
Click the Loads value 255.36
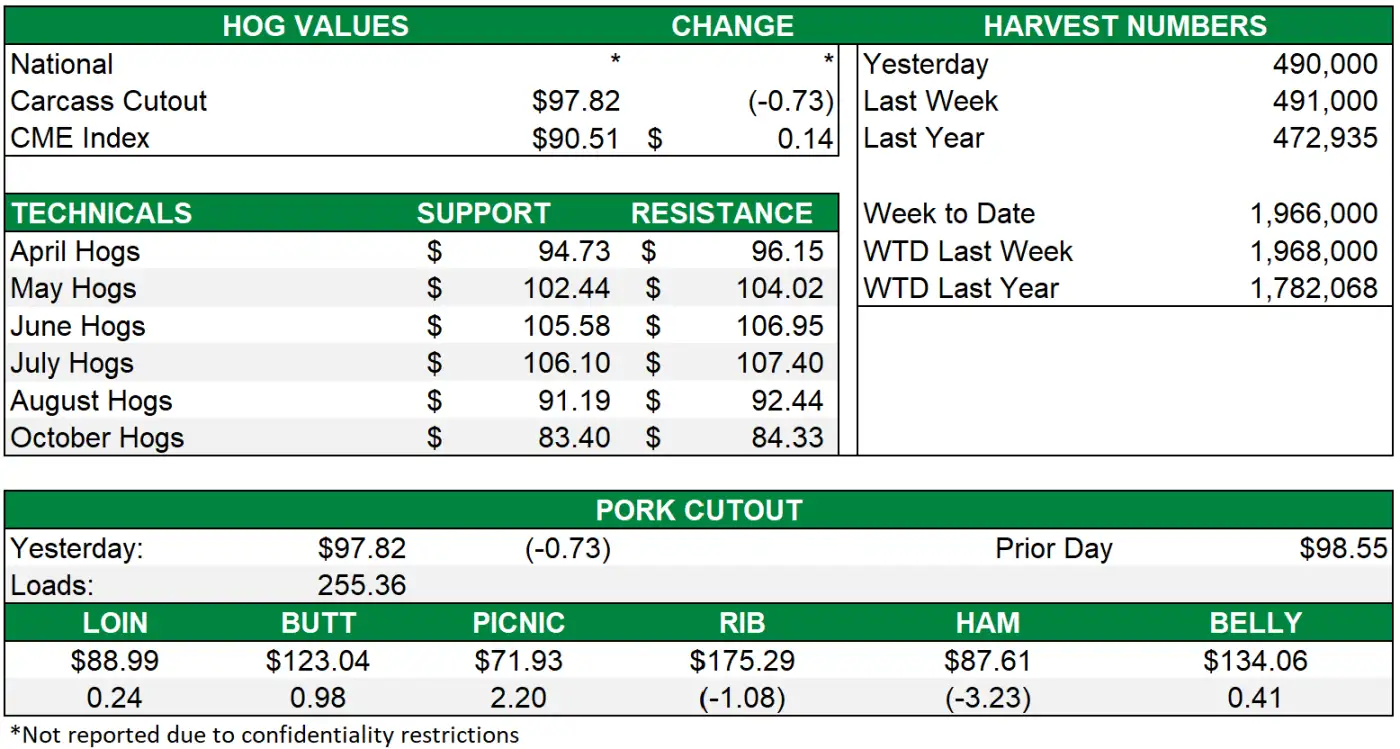(362, 585)
